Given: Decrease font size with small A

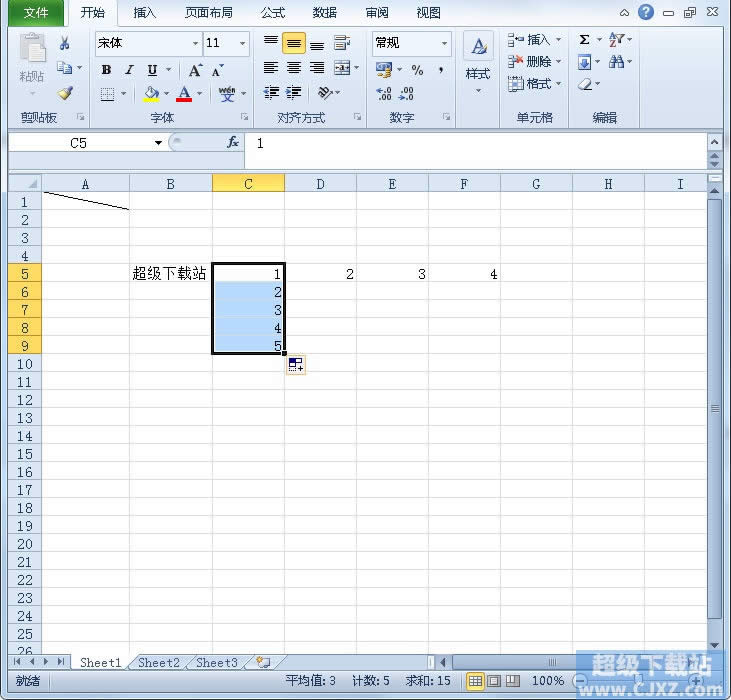Looking at the screenshot, I should [x=218, y=70].
